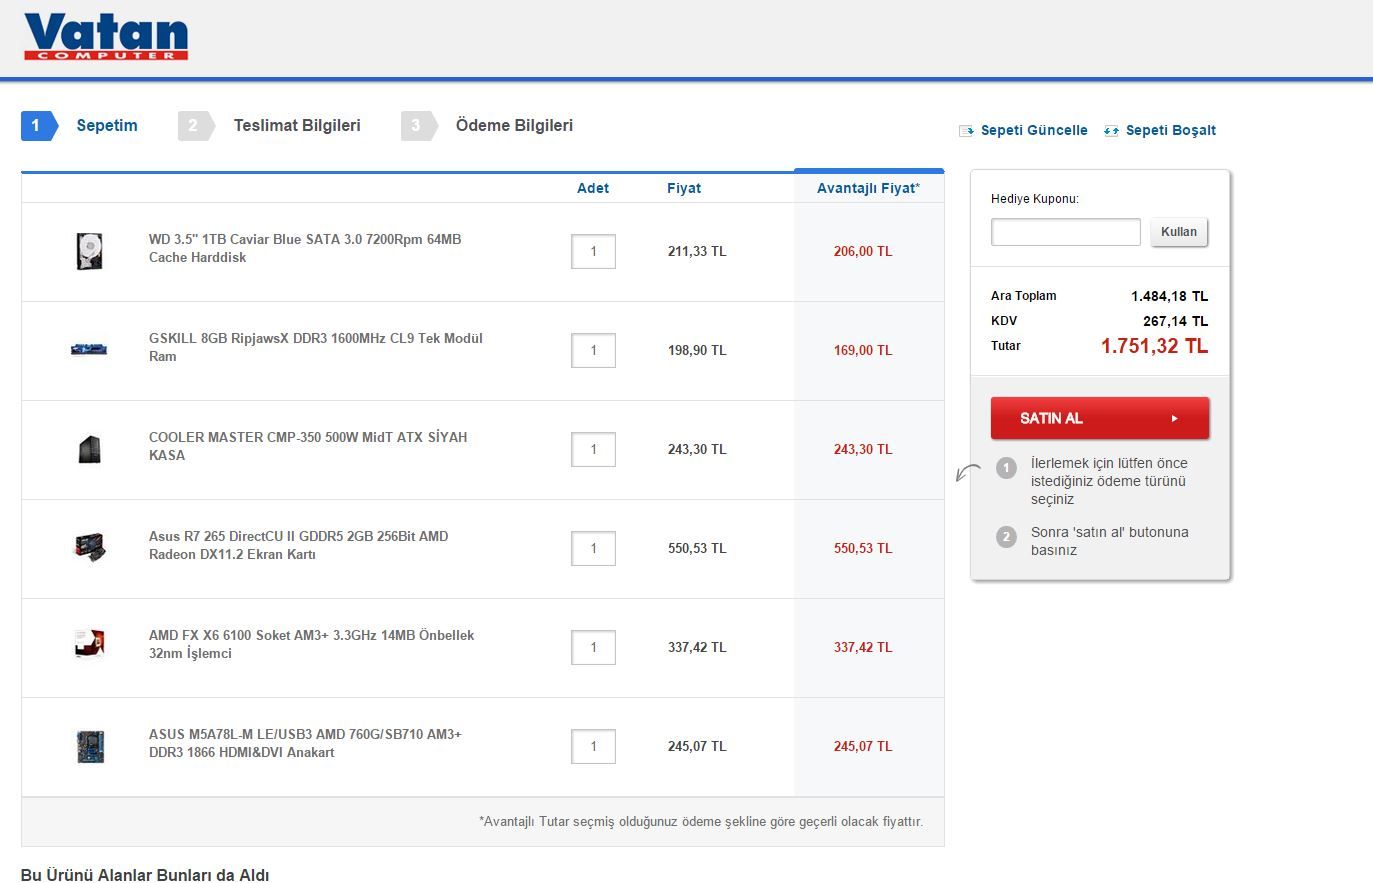Click the step 1 number badge for Sepetim
The width and height of the screenshot is (1373, 883).
pos(39,125)
